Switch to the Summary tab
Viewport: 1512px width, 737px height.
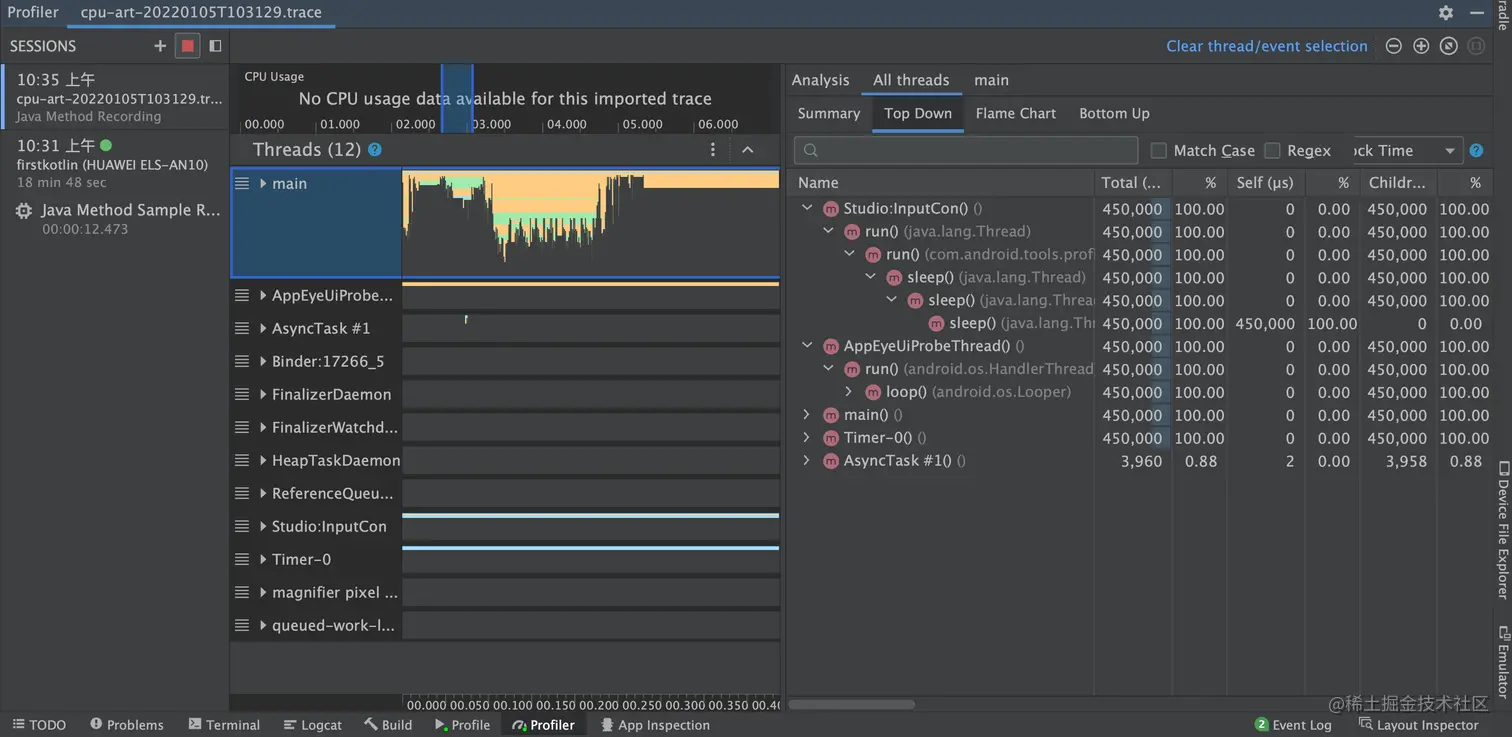click(x=829, y=113)
